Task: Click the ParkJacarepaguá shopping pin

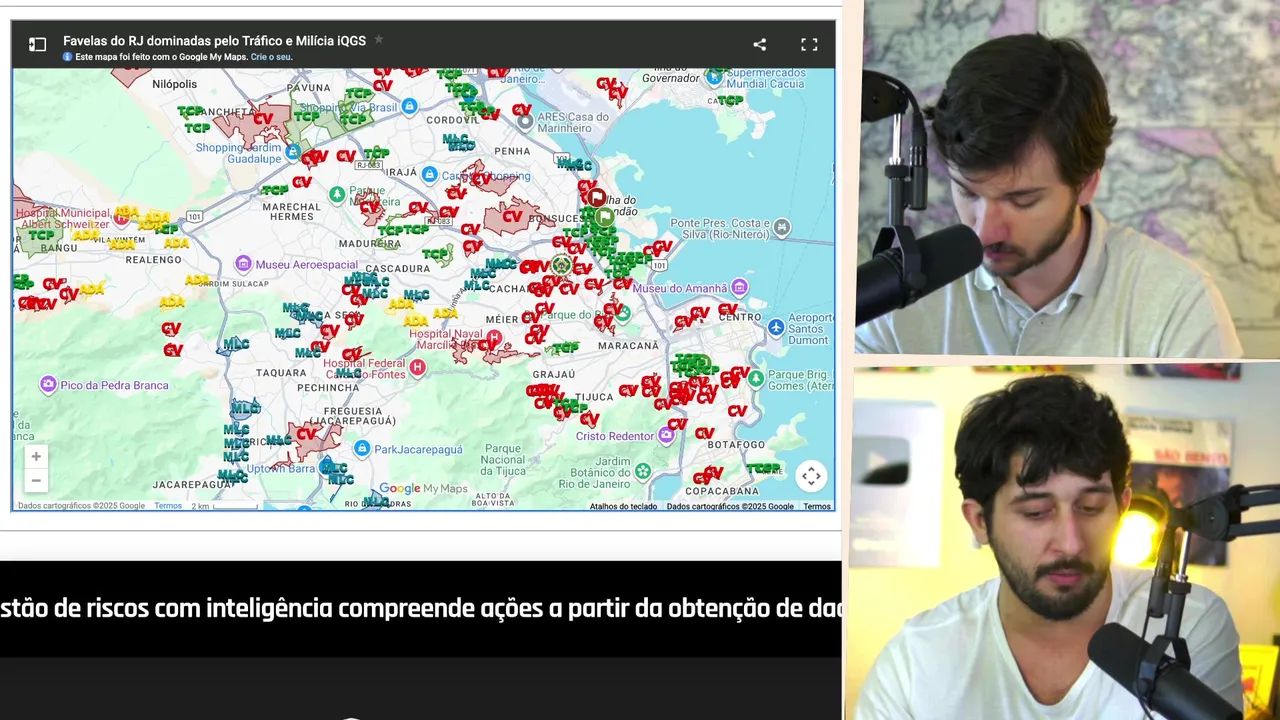Action: pyautogui.click(x=362, y=449)
